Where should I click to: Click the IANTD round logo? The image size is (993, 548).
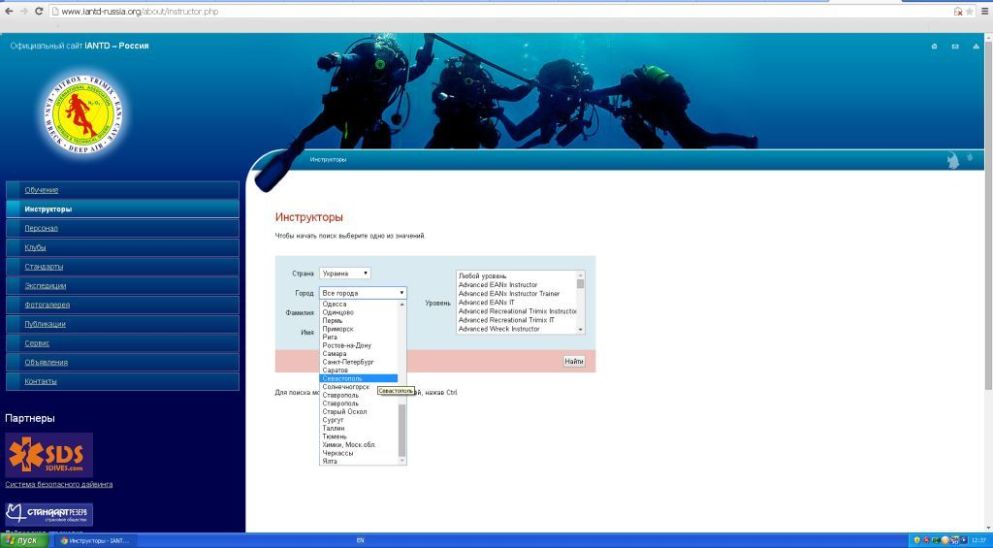coord(83,115)
